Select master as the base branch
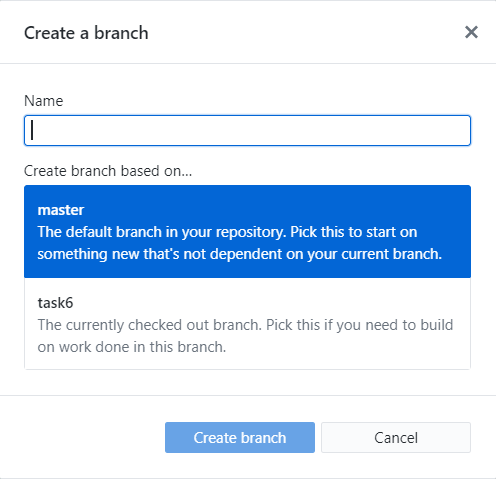Viewport: 496px width, 479px height. [x=247, y=232]
